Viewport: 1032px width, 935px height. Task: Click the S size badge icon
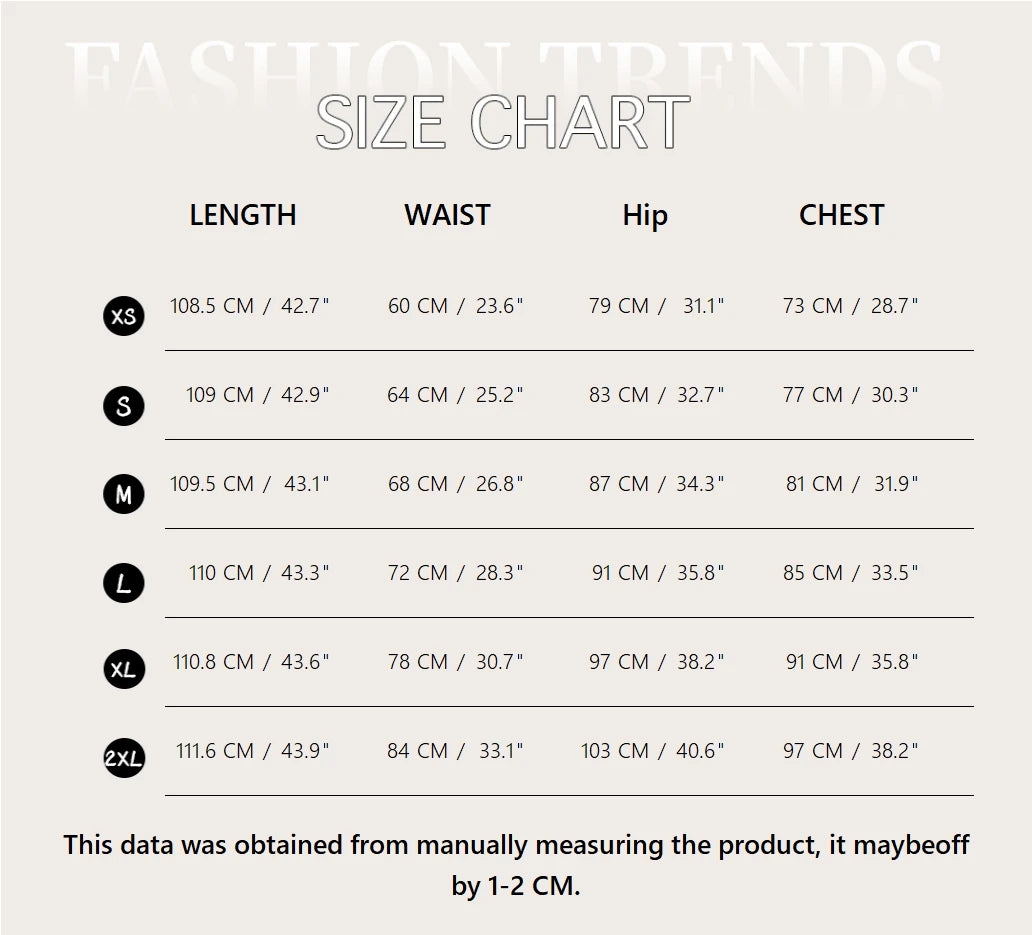click(124, 406)
